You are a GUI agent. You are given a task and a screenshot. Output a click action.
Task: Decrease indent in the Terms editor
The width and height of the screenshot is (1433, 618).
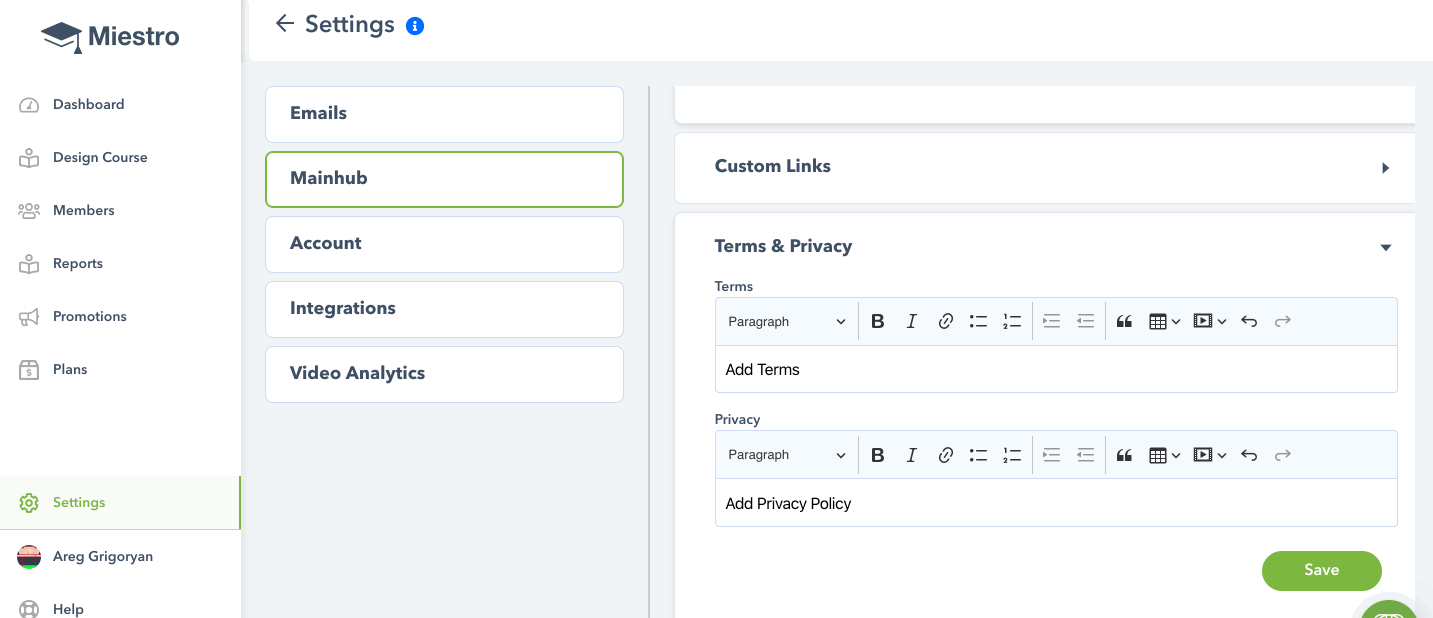(x=1086, y=322)
